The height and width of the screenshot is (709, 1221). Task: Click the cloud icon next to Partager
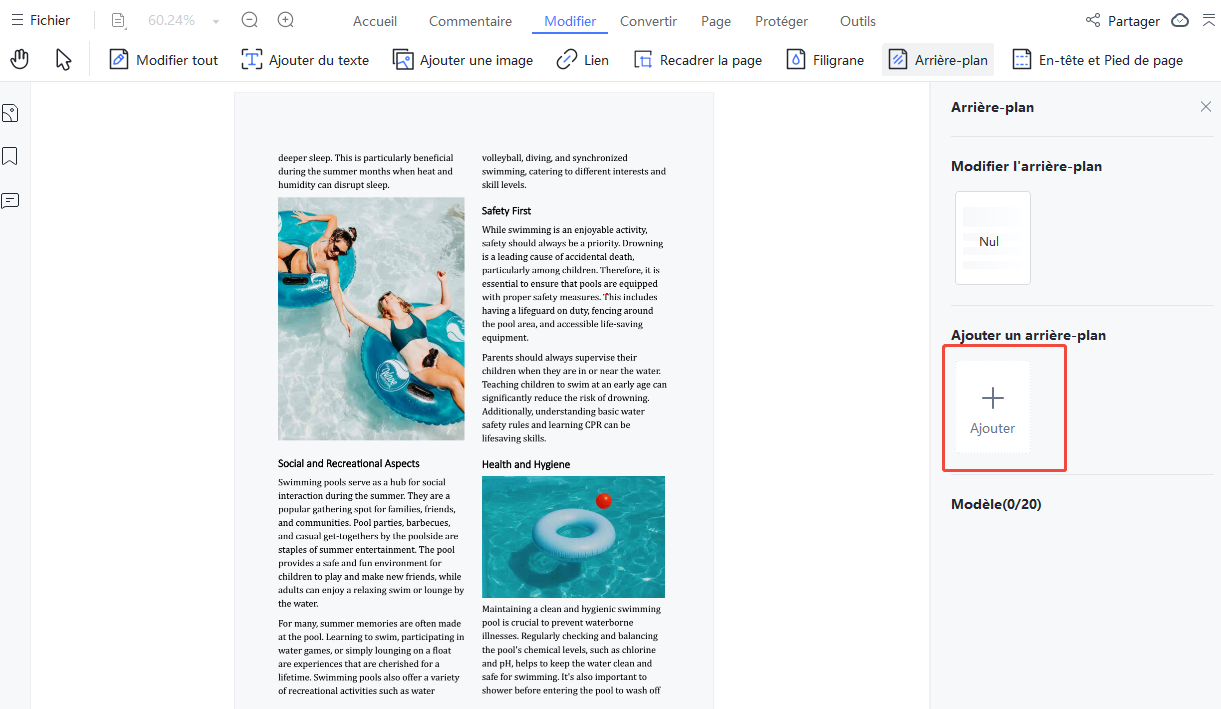tap(1180, 20)
